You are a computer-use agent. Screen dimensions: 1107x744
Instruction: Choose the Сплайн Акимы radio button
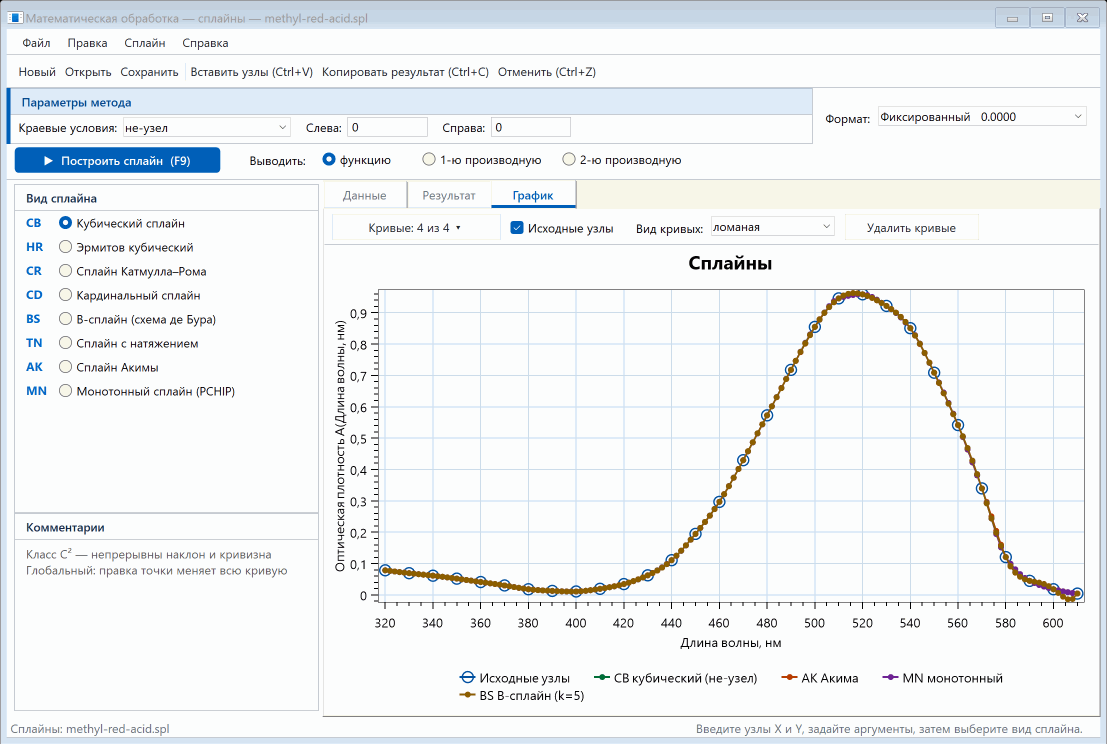tap(66, 367)
